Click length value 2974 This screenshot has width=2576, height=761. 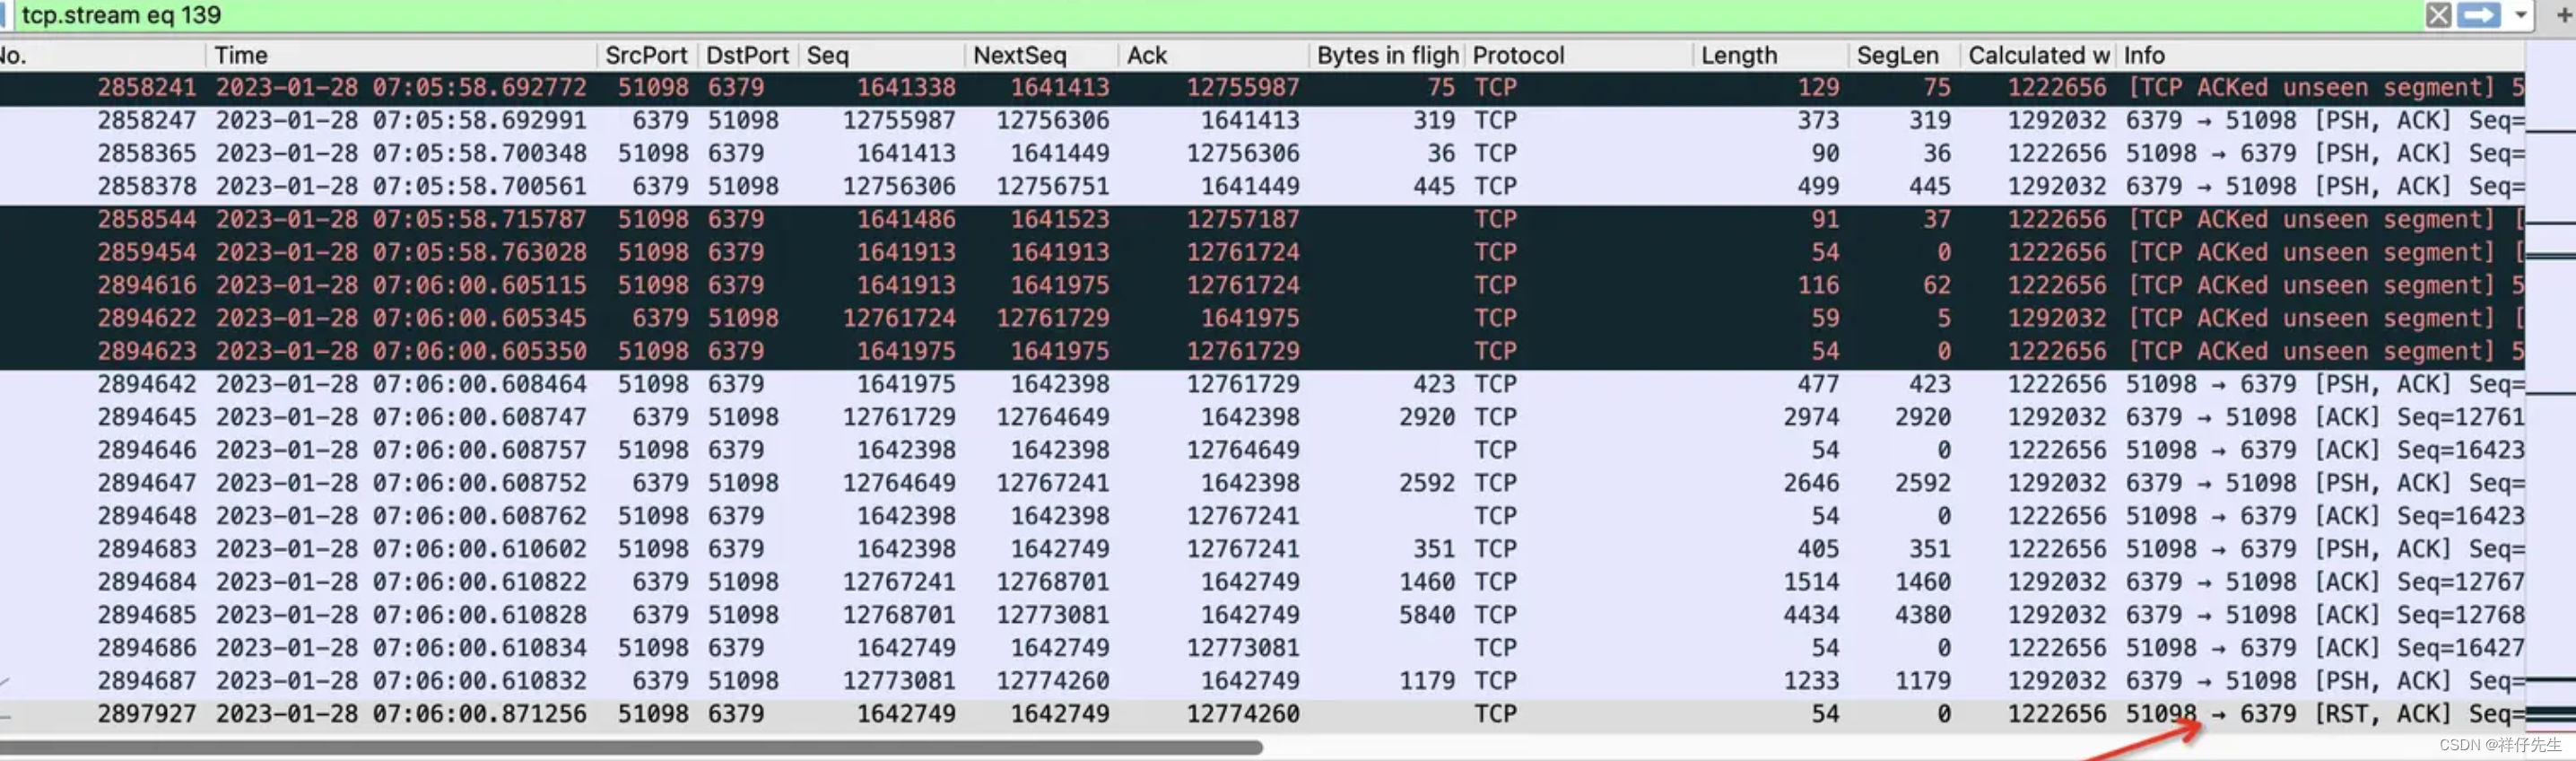(1811, 418)
